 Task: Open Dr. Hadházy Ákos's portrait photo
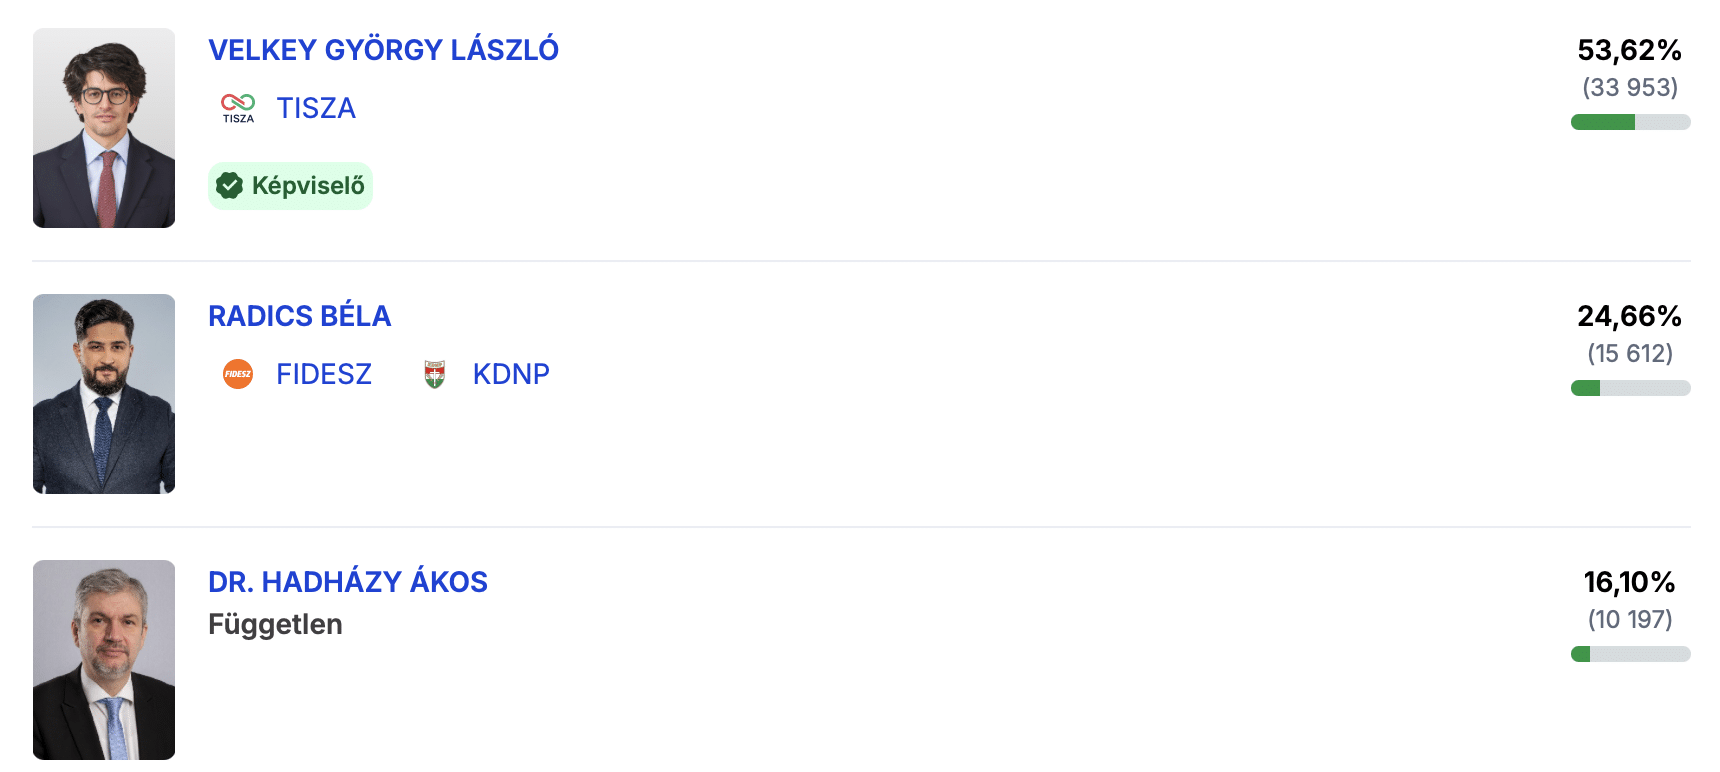(104, 660)
